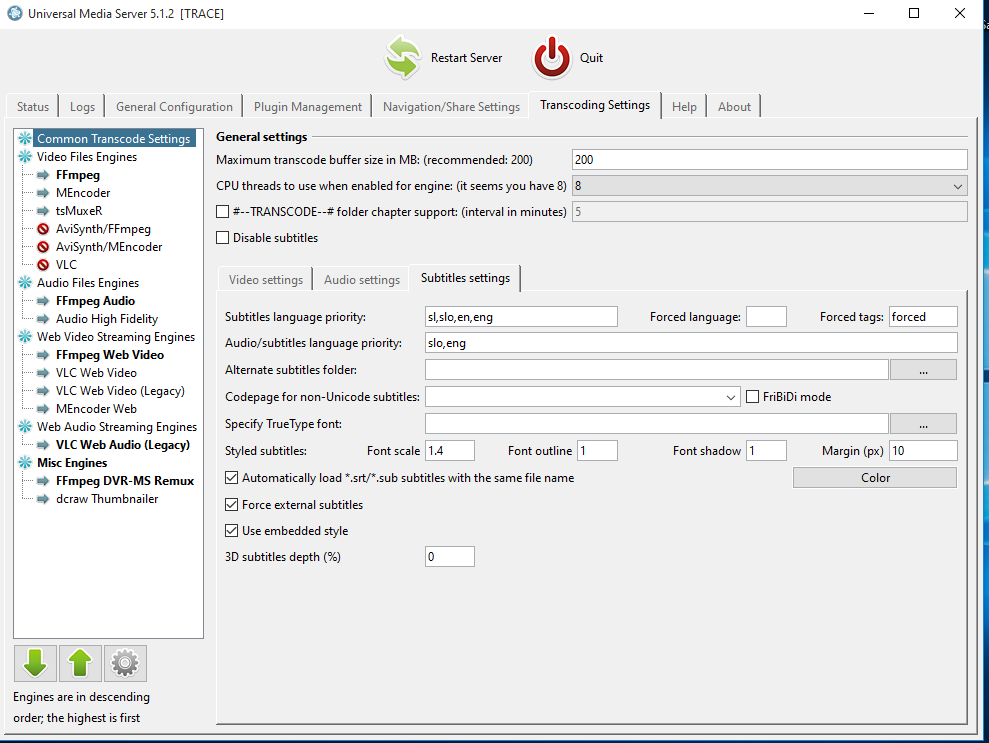Enable FriBiDi mode checkbox
This screenshot has width=989, height=743.
tap(752, 397)
